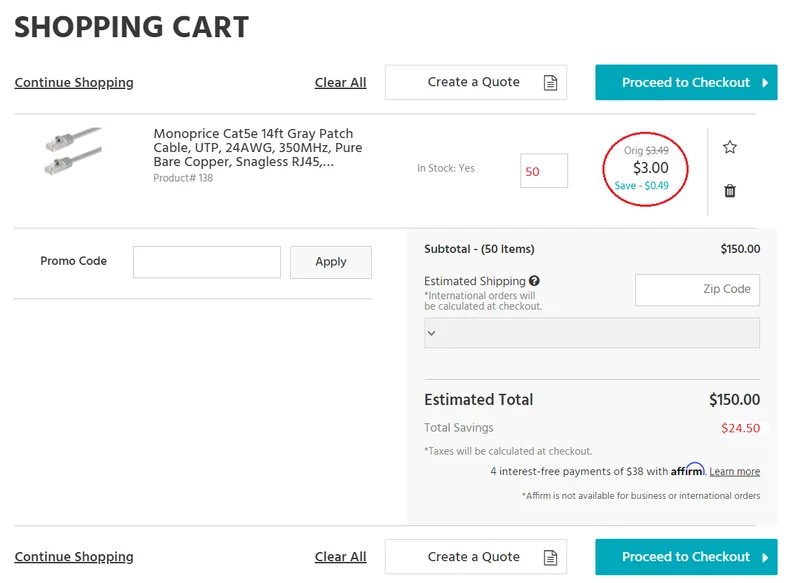
Task: Click the Zip Code input field
Action: pyautogui.click(x=697, y=290)
